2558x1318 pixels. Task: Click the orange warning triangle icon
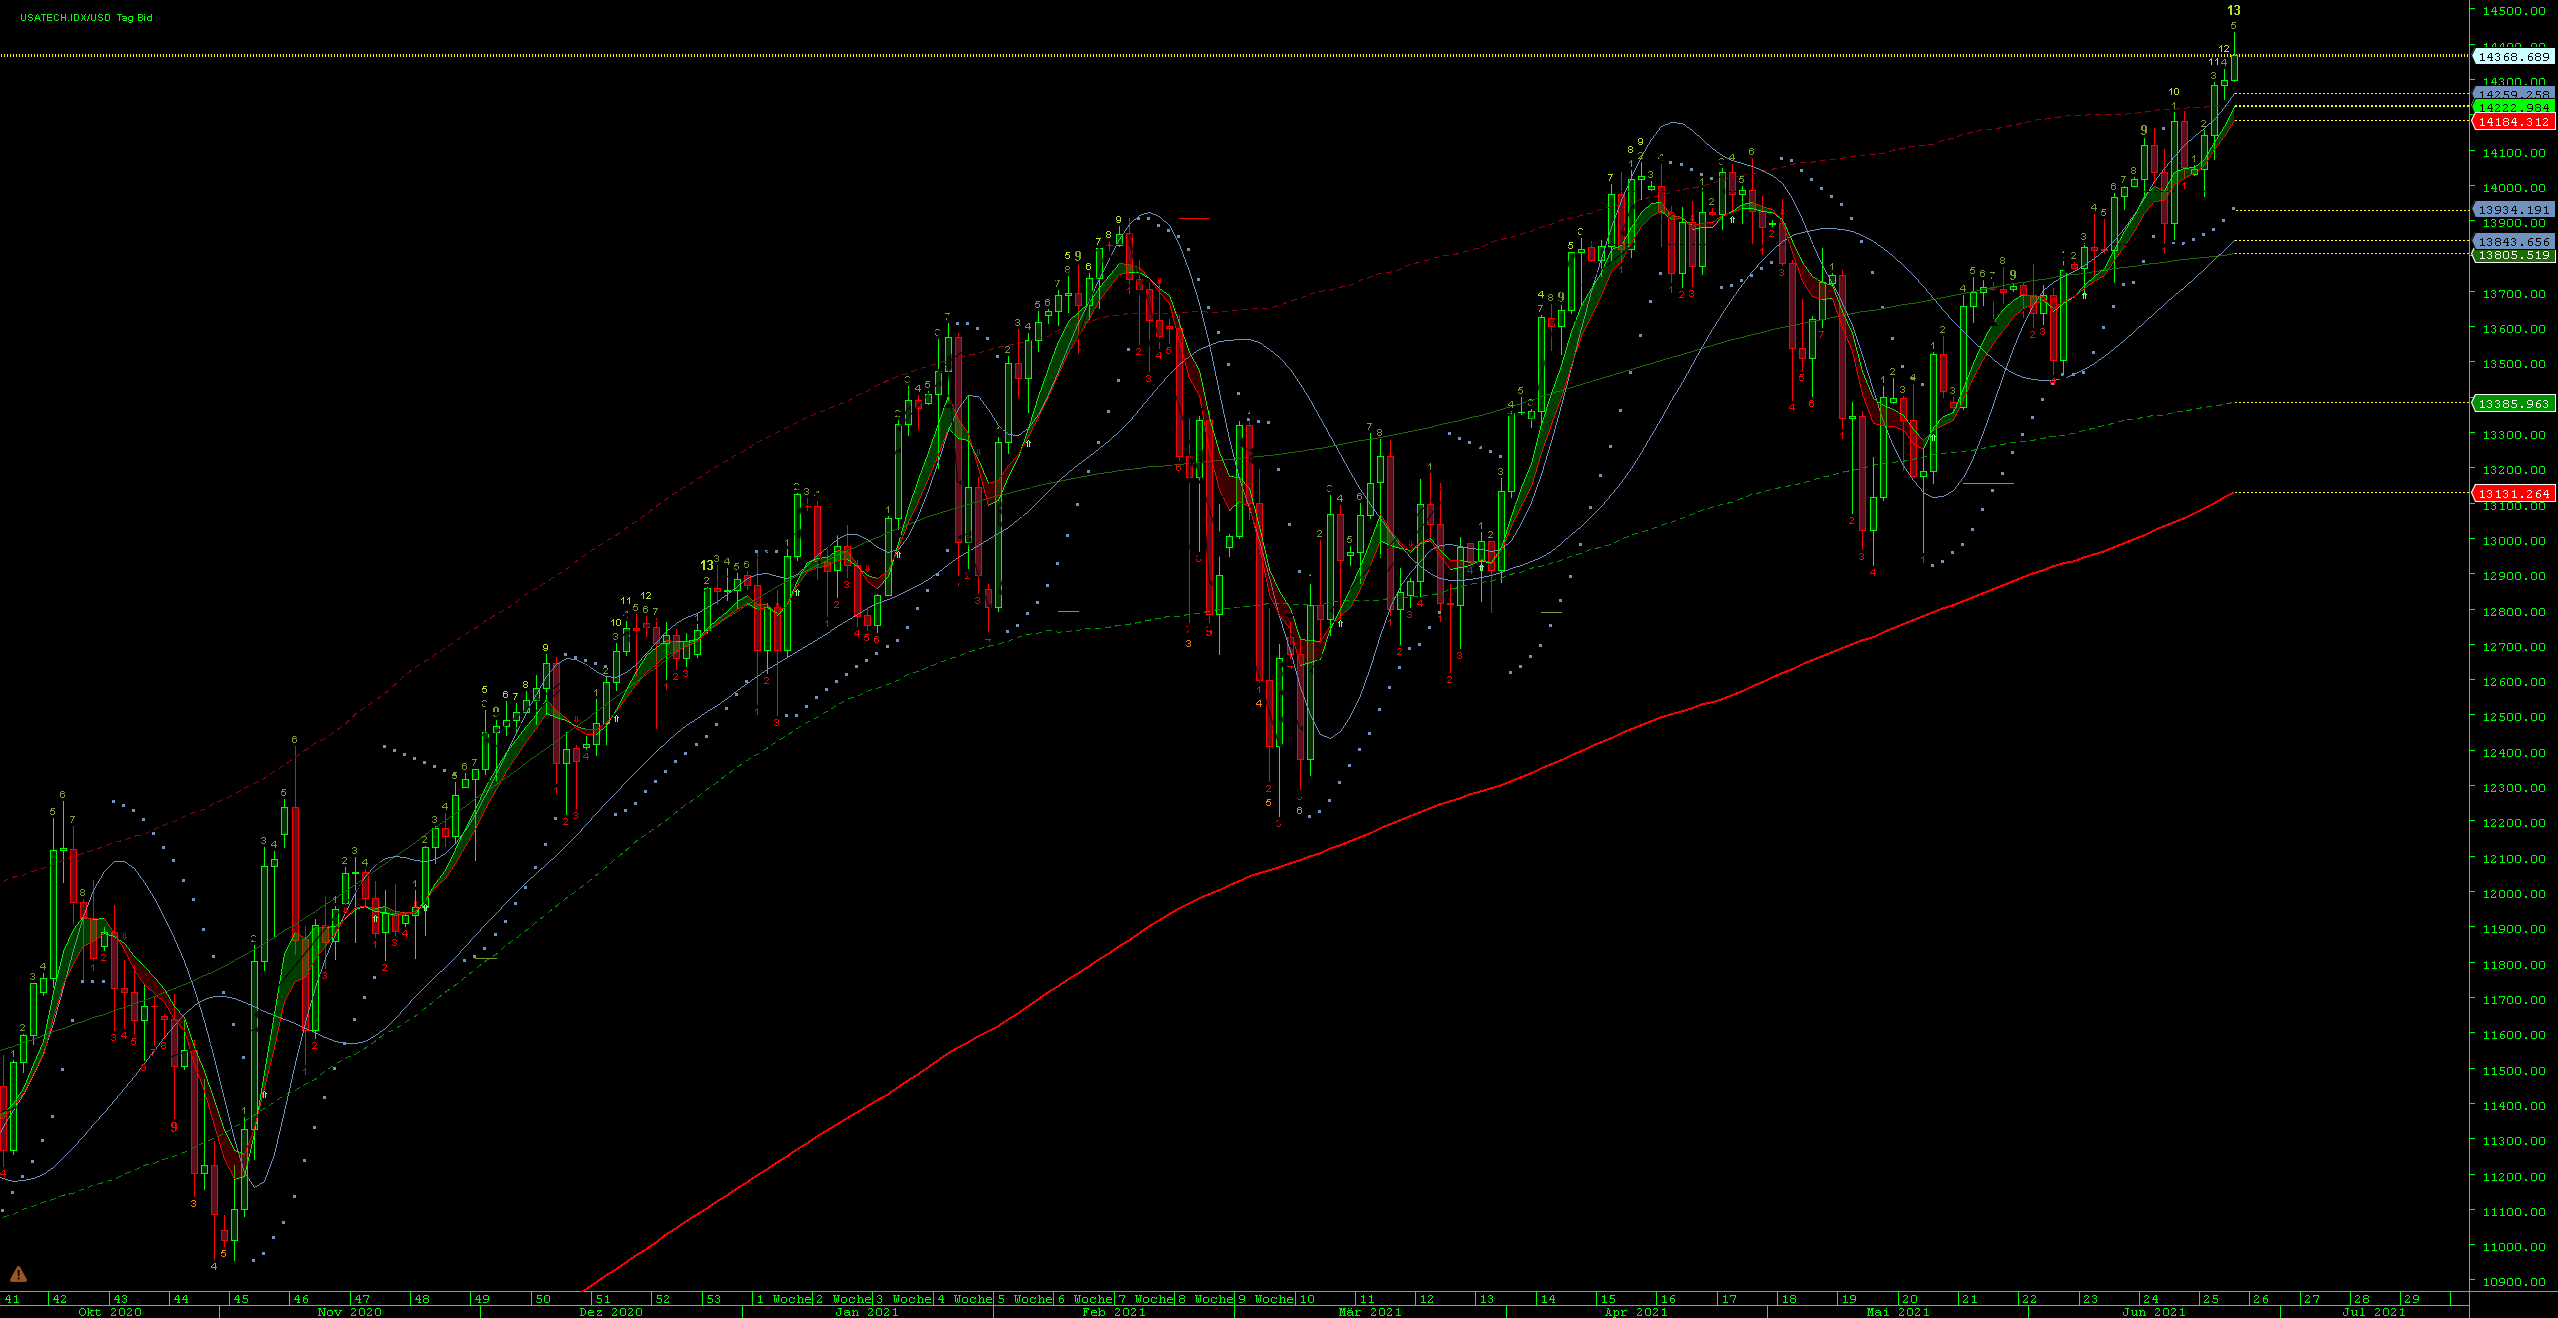click(x=18, y=1274)
